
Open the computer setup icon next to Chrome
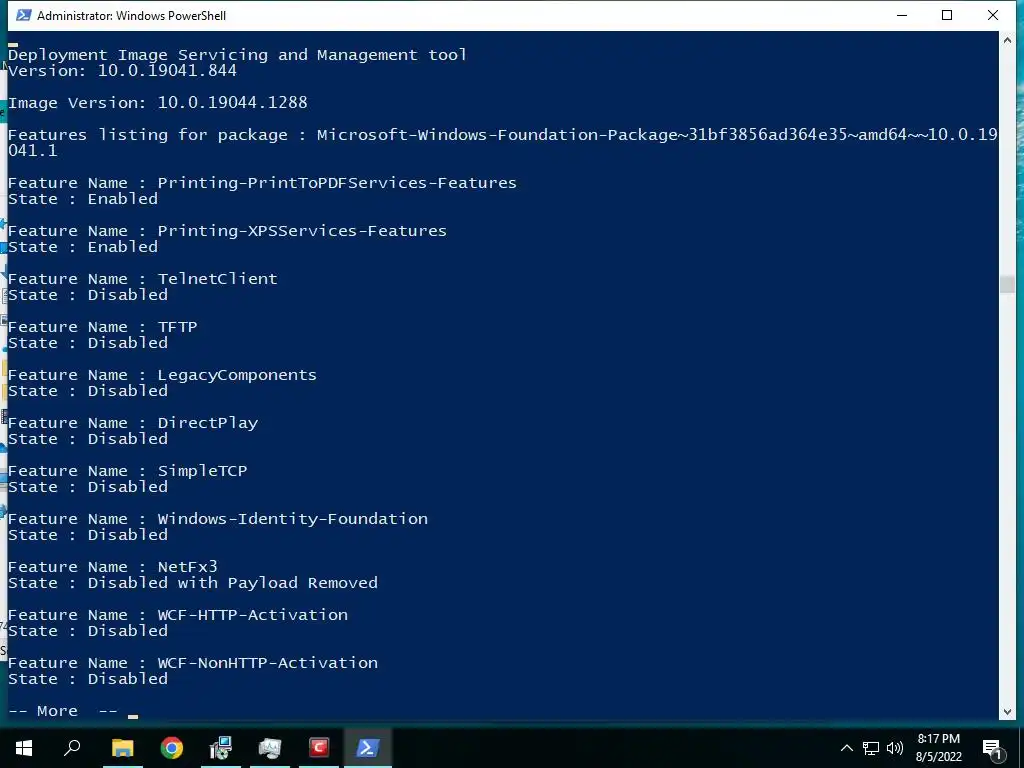tap(221, 748)
